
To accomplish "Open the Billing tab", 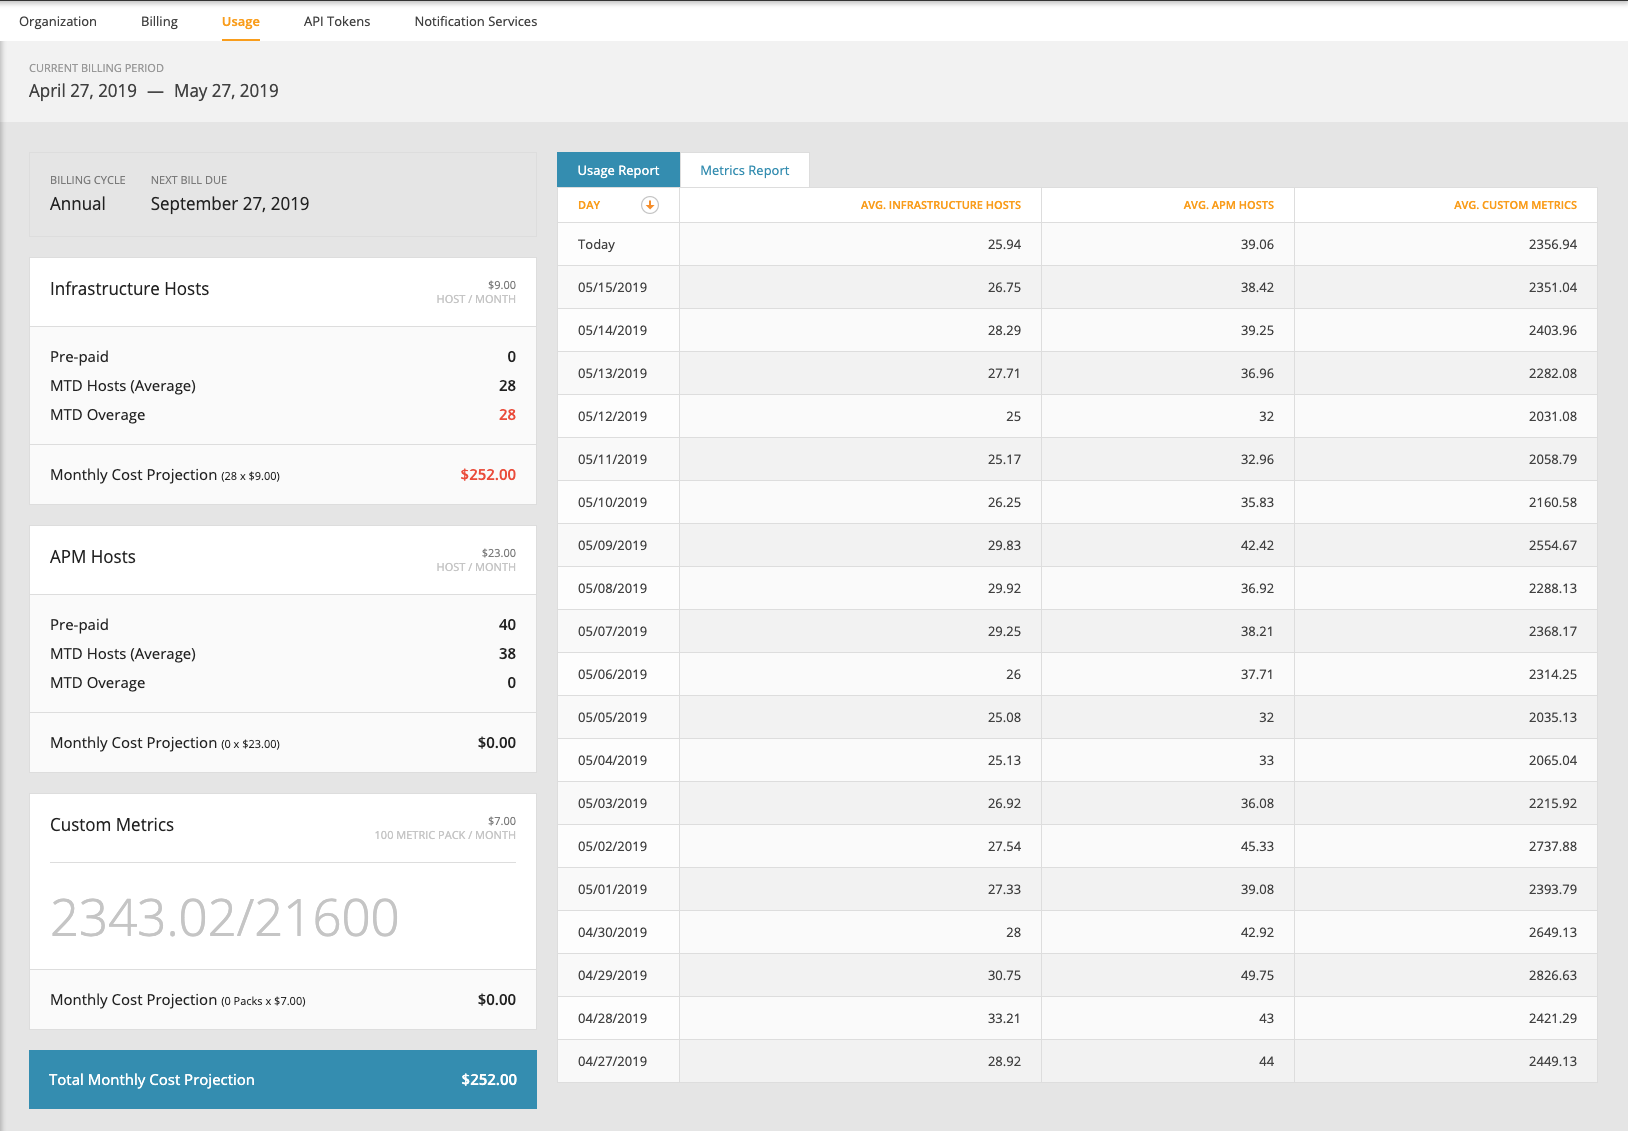I will (159, 21).
